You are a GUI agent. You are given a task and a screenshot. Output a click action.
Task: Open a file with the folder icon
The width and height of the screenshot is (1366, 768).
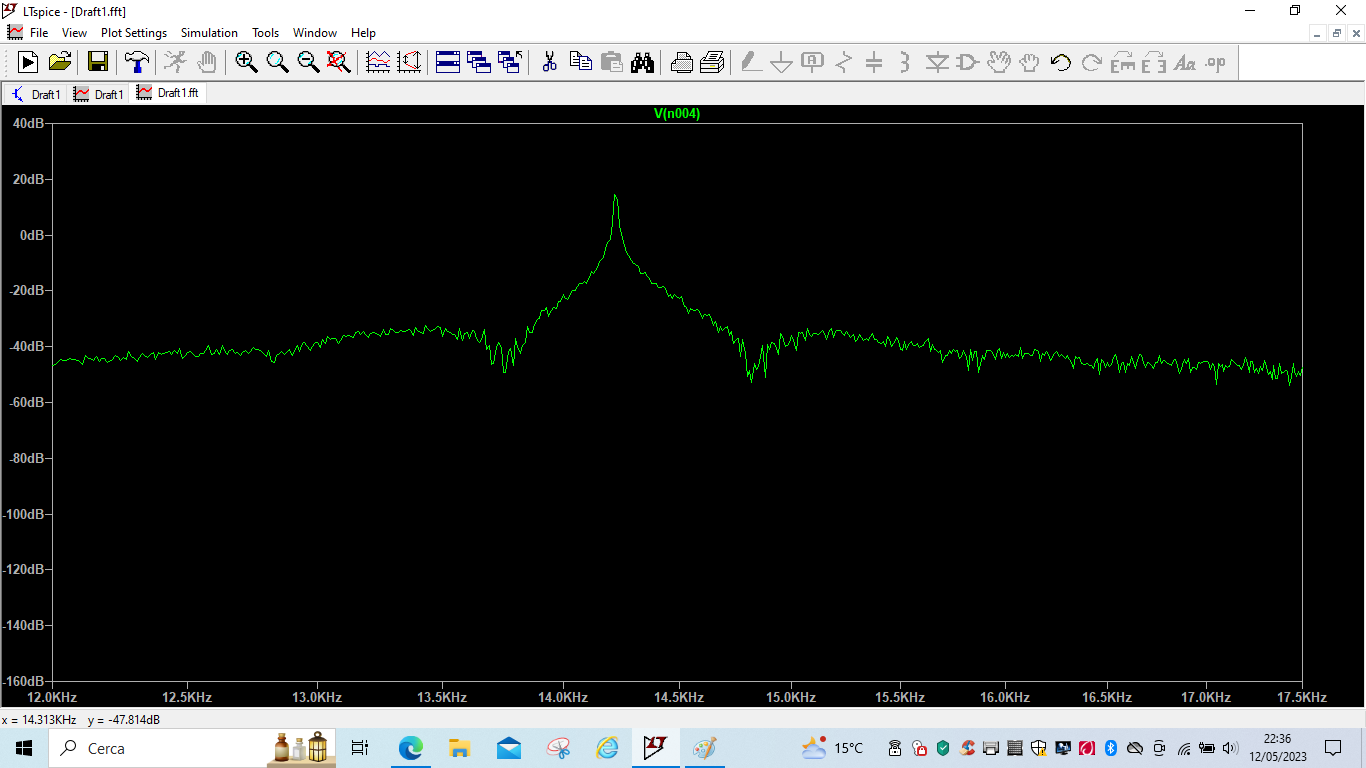[x=60, y=62]
